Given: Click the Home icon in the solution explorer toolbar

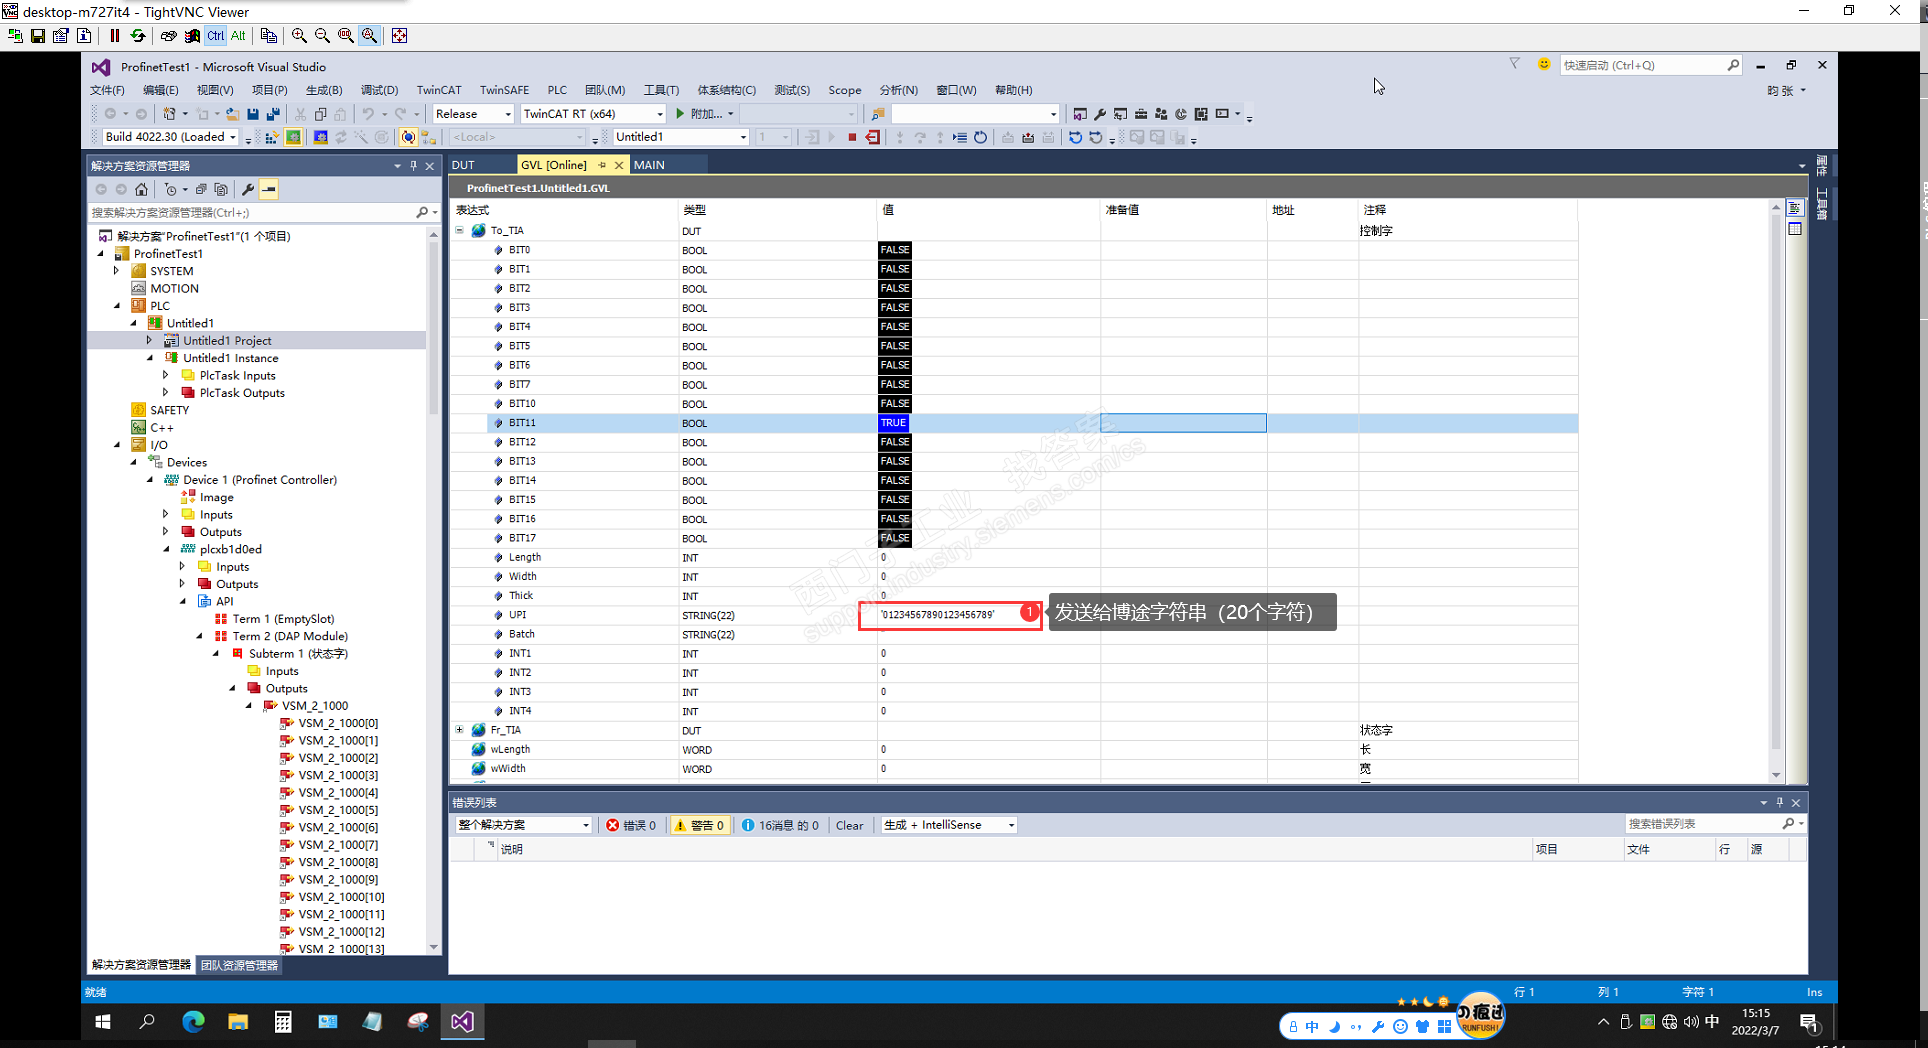Looking at the screenshot, I should point(141,189).
